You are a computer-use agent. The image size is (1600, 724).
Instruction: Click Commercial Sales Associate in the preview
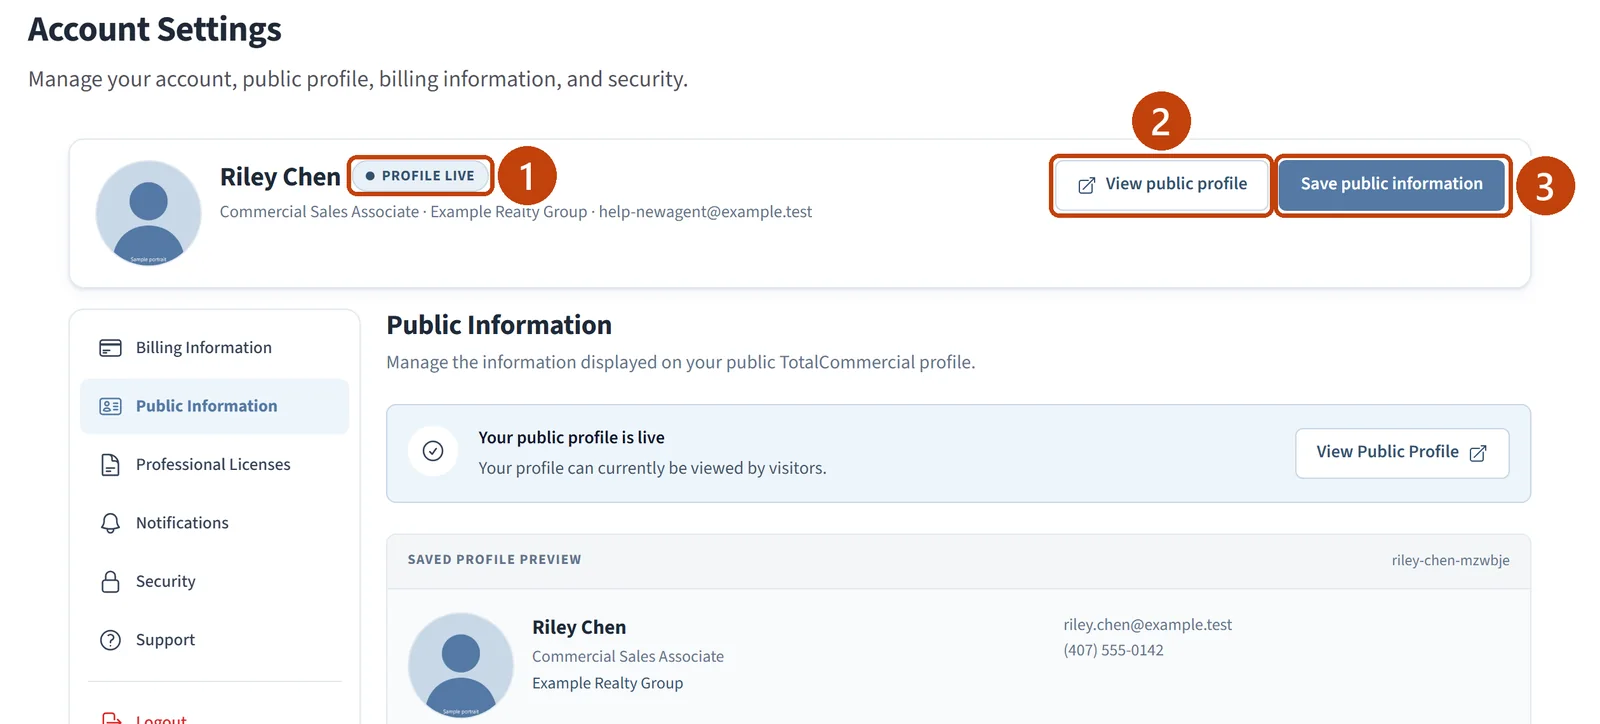tap(628, 657)
